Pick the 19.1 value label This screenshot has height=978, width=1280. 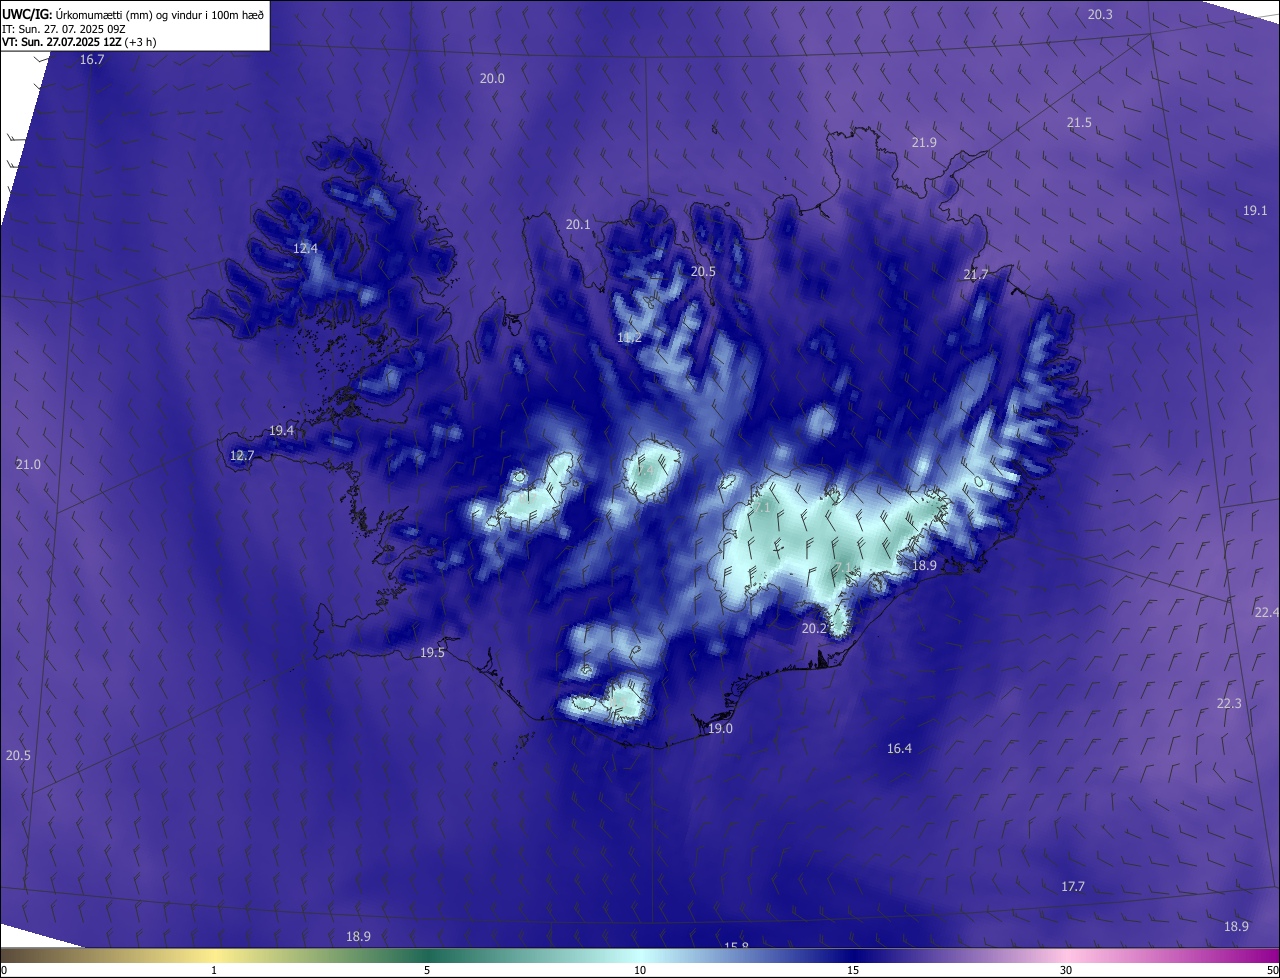point(1255,211)
